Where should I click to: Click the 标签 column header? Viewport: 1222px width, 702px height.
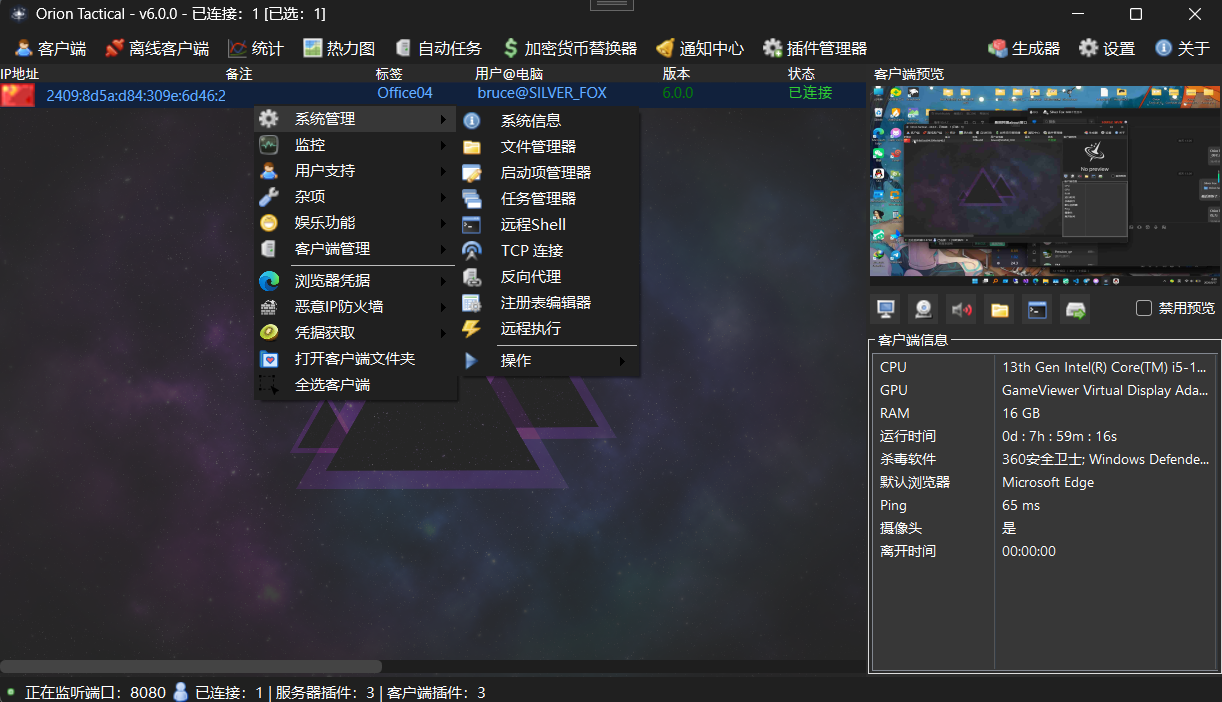coord(389,74)
